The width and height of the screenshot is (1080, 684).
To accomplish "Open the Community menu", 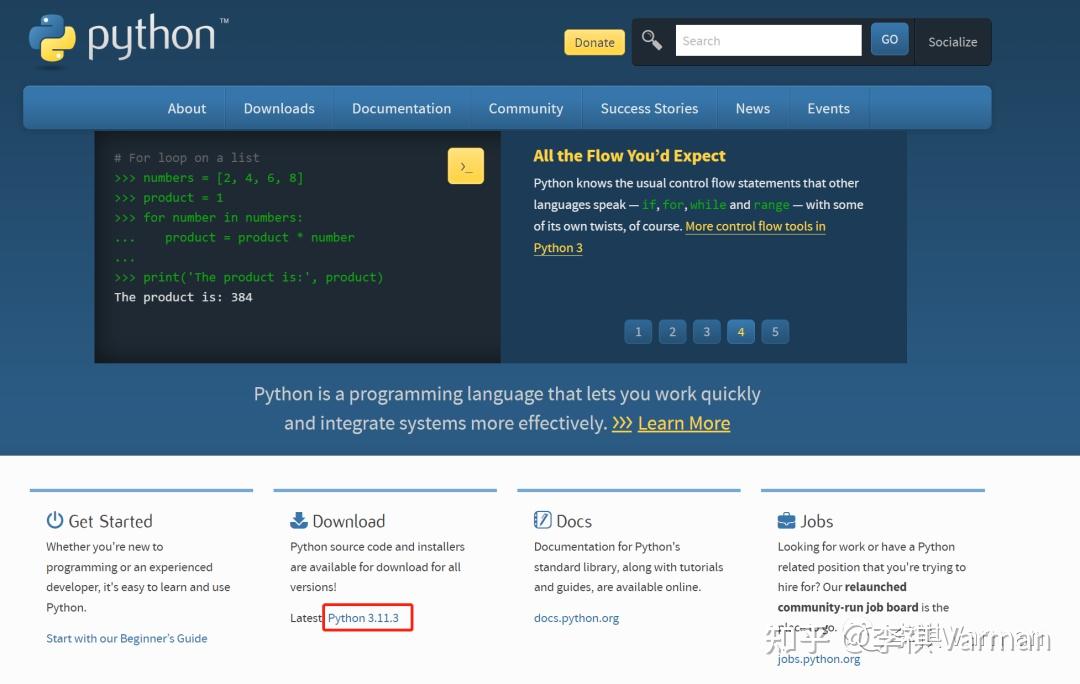I will coord(526,108).
